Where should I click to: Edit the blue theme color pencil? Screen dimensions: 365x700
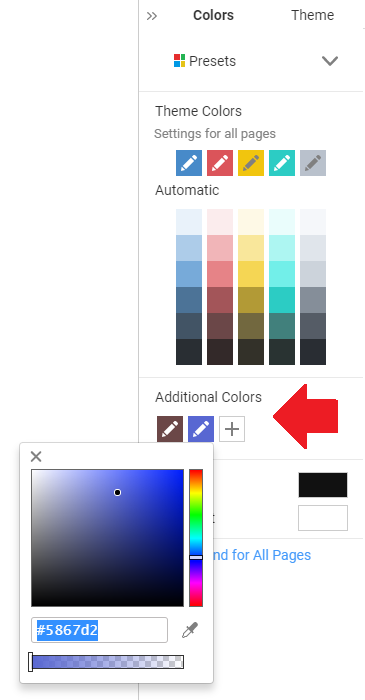click(x=189, y=163)
